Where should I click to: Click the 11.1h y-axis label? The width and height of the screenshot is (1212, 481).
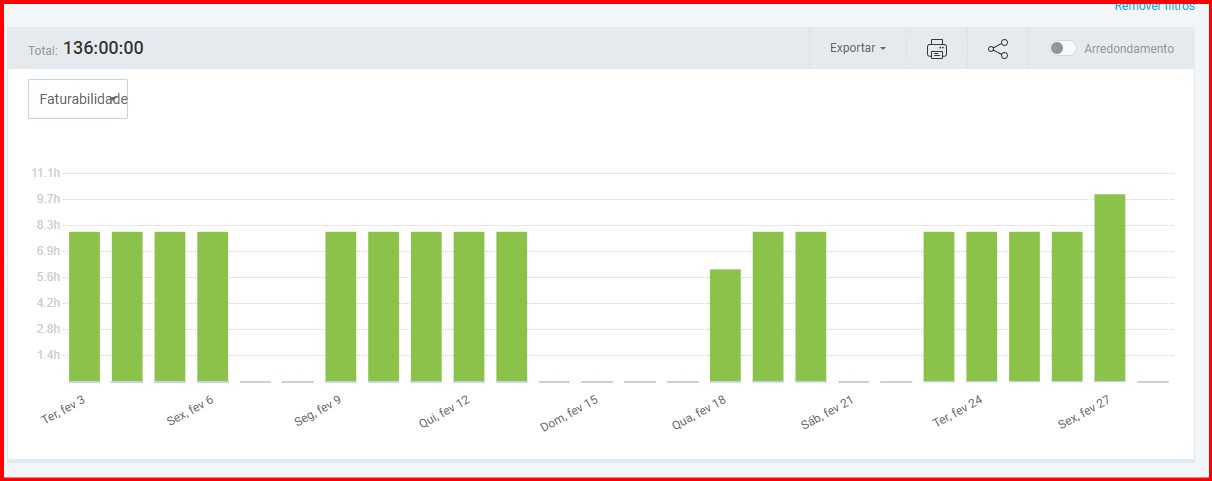click(x=46, y=173)
